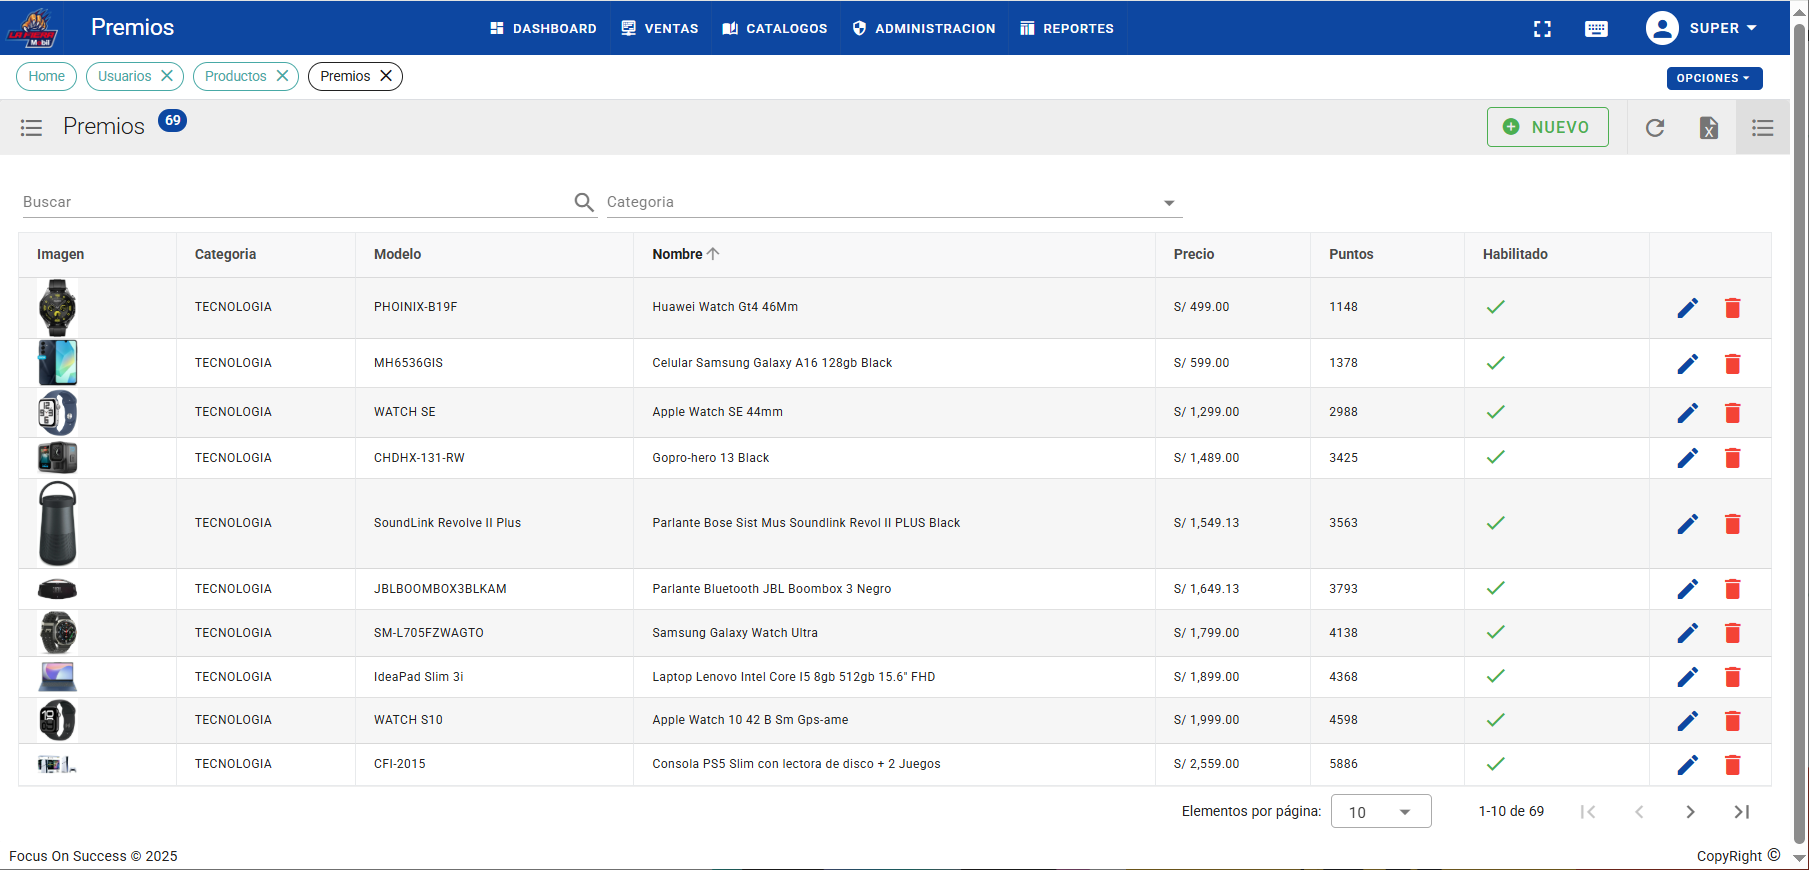Export the table with the Excel icon
The height and width of the screenshot is (870, 1809).
point(1709,127)
